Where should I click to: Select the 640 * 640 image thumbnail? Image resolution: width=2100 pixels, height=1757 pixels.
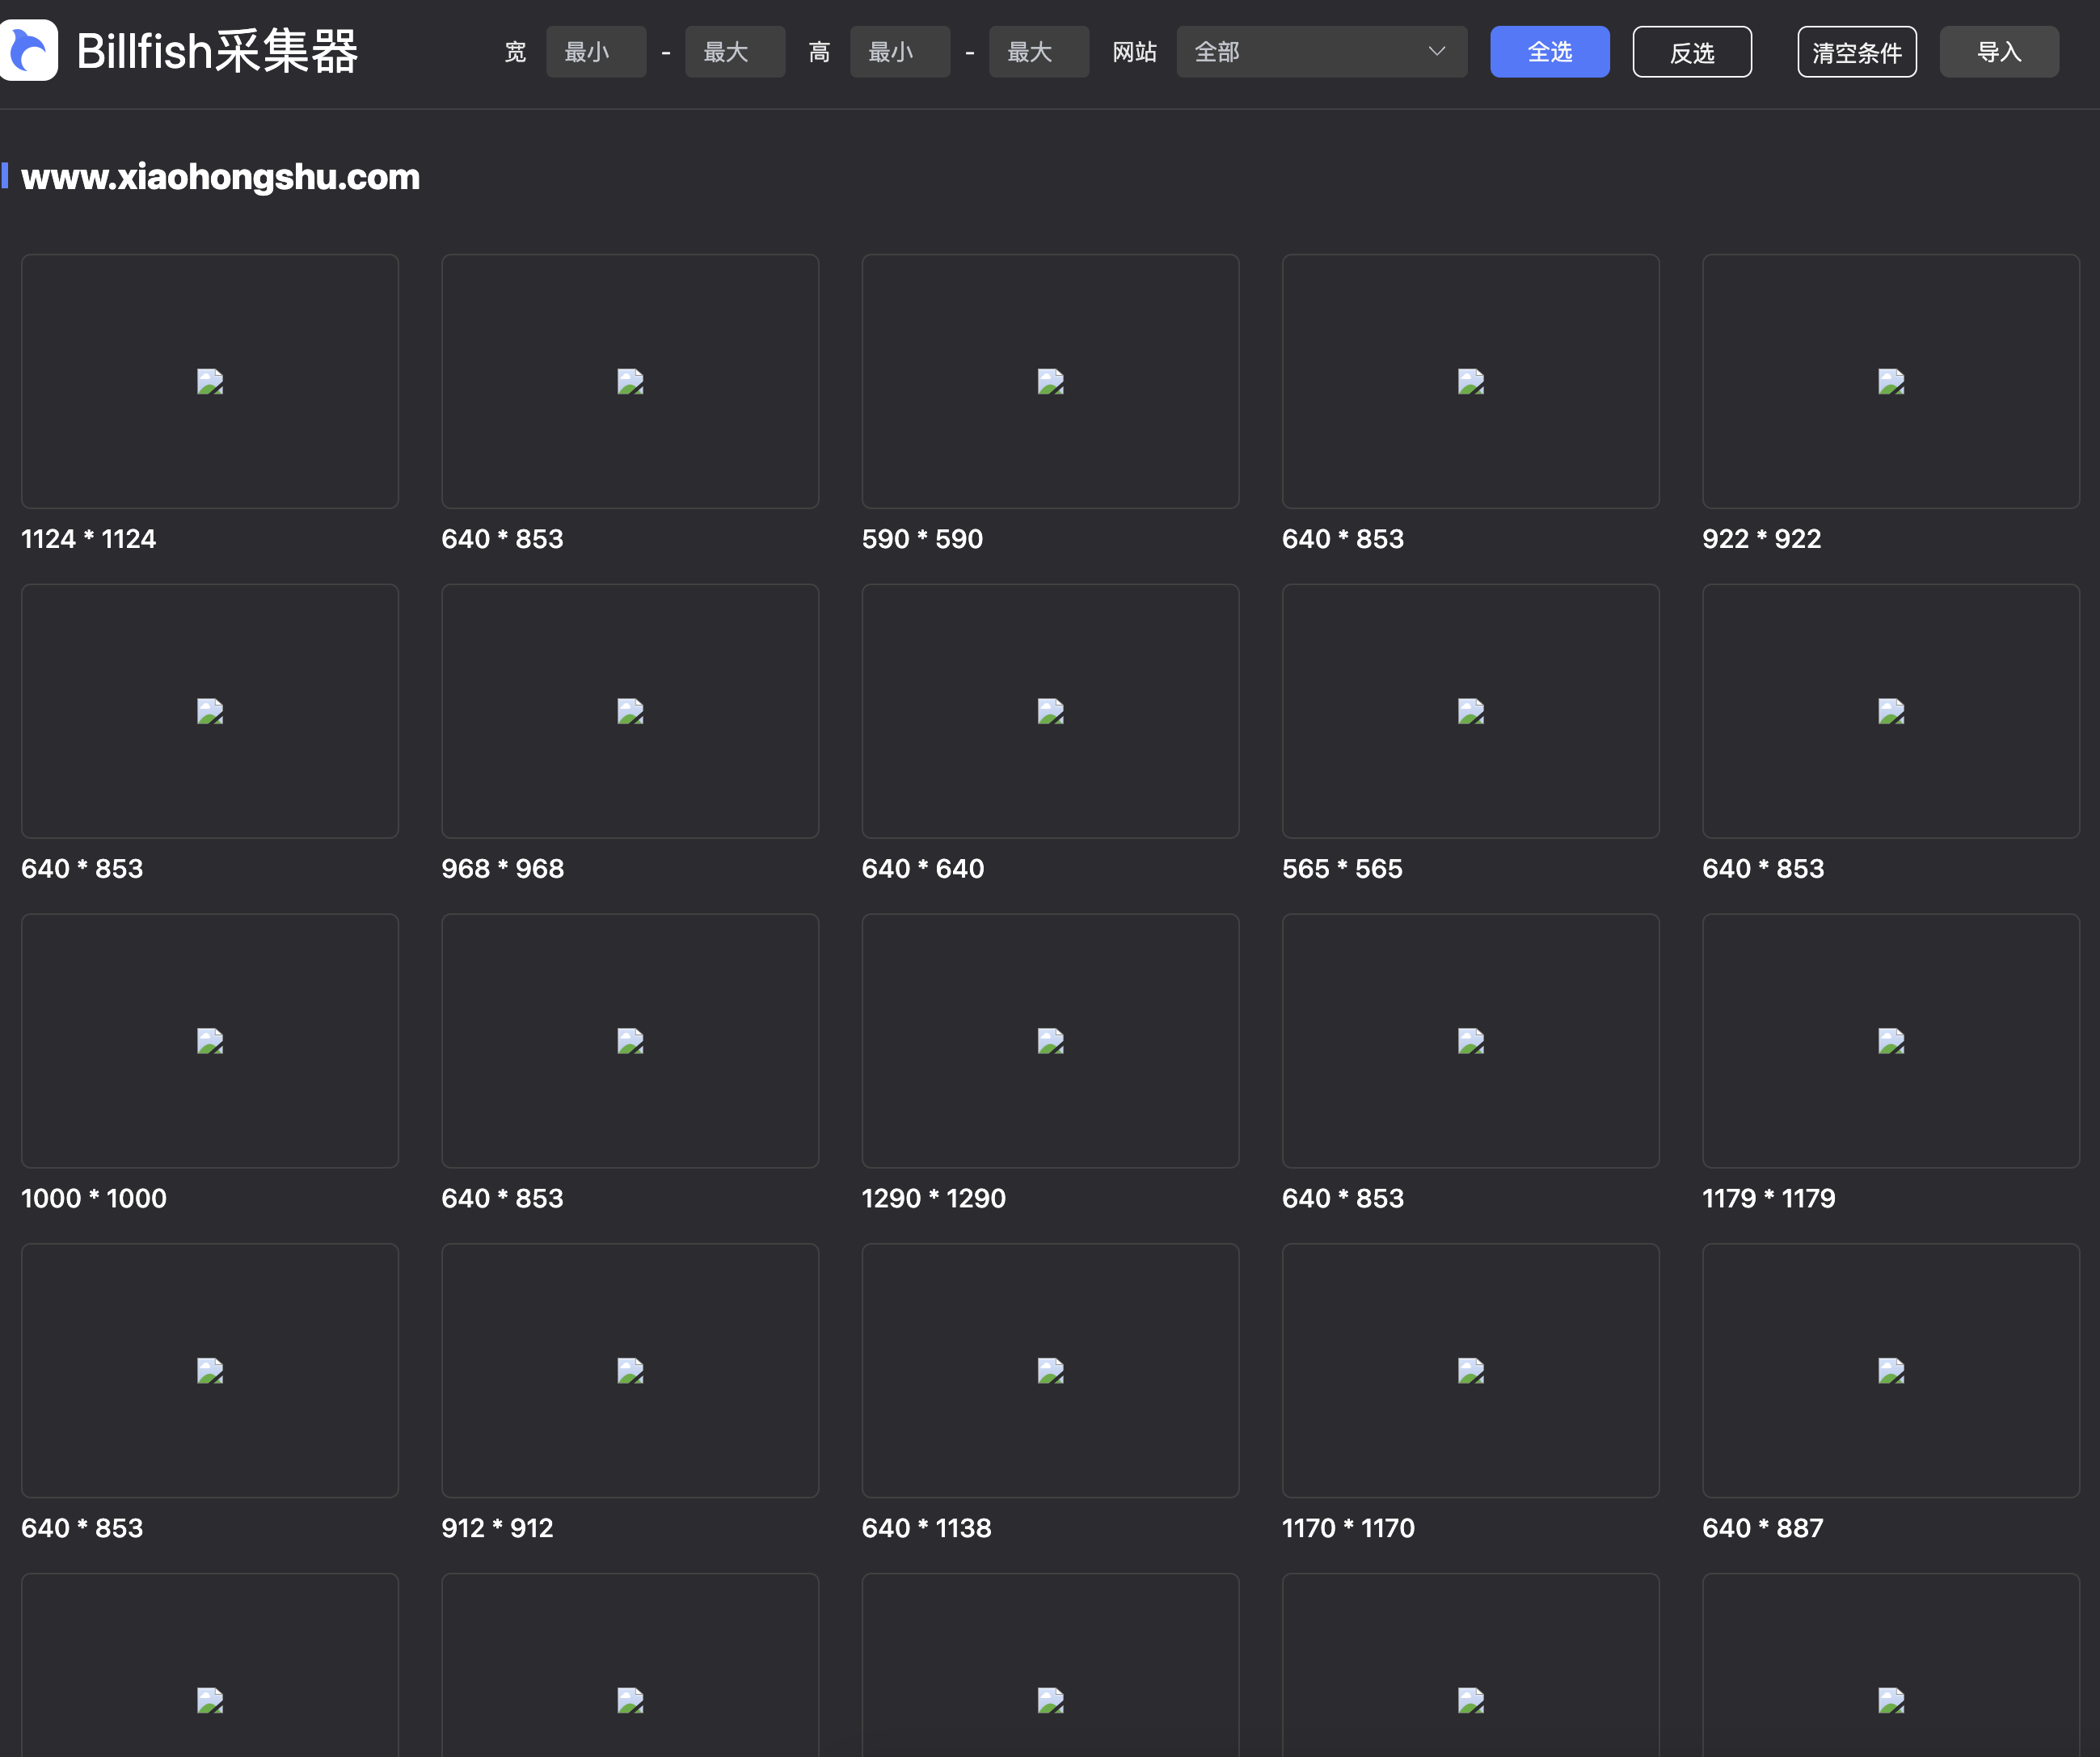(x=1050, y=711)
